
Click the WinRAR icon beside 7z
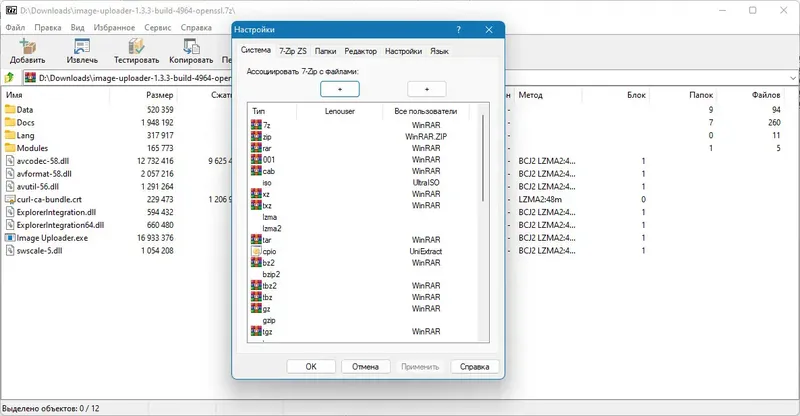[256, 124]
